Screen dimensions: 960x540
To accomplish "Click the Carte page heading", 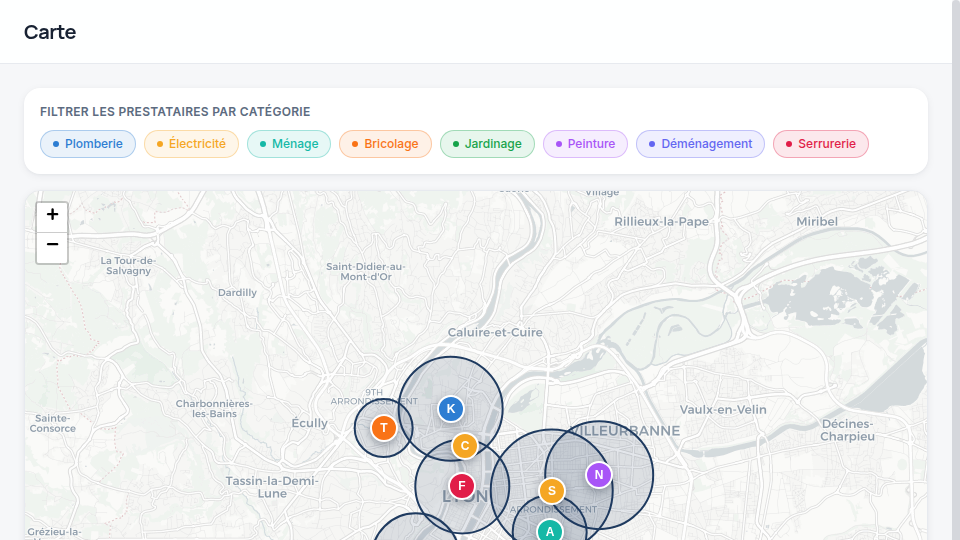I will (x=50, y=32).
